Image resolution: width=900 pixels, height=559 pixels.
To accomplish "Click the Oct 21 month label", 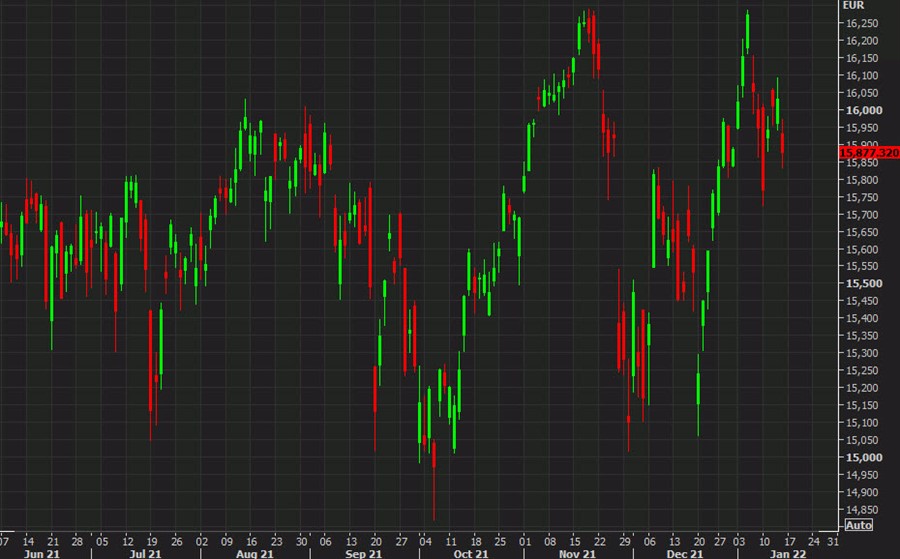I will pos(471,554).
